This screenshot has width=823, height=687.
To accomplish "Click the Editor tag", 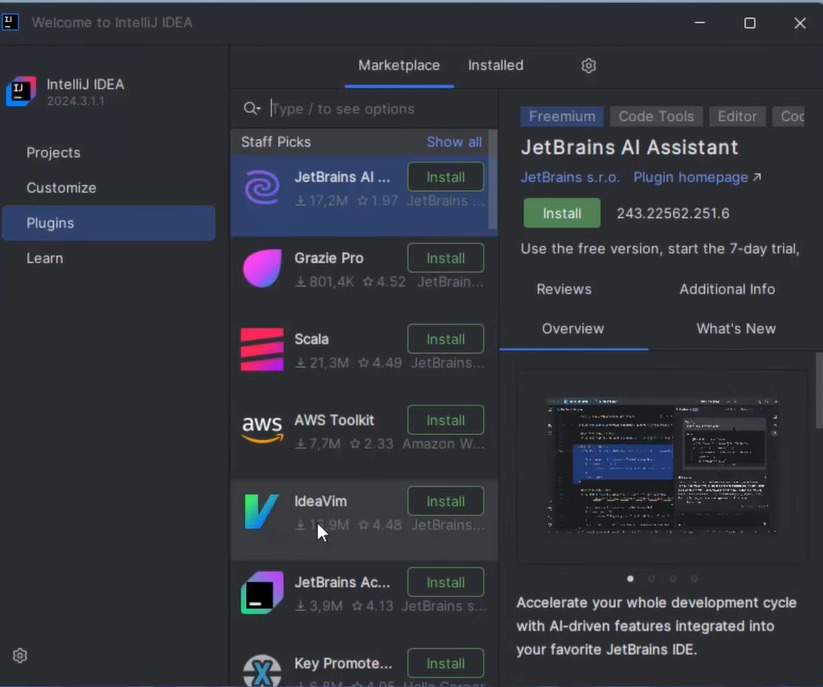I will [x=737, y=116].
